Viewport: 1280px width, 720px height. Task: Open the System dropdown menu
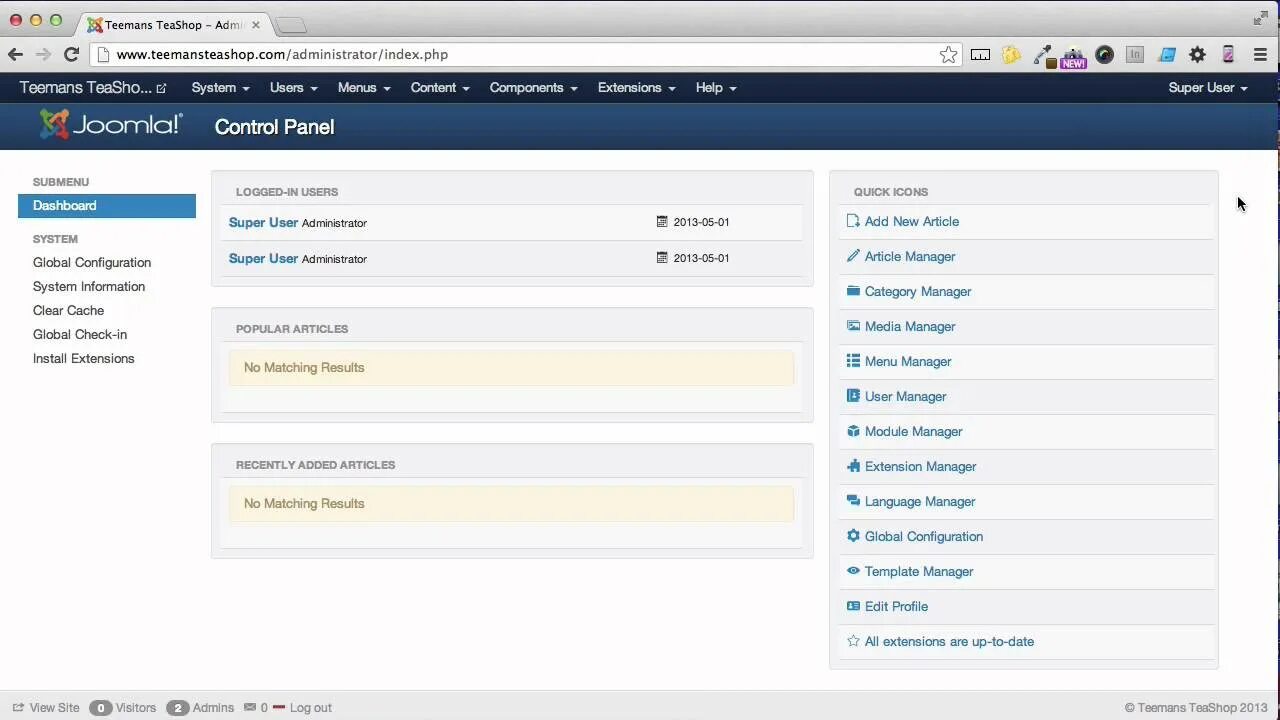coord(220,88)
